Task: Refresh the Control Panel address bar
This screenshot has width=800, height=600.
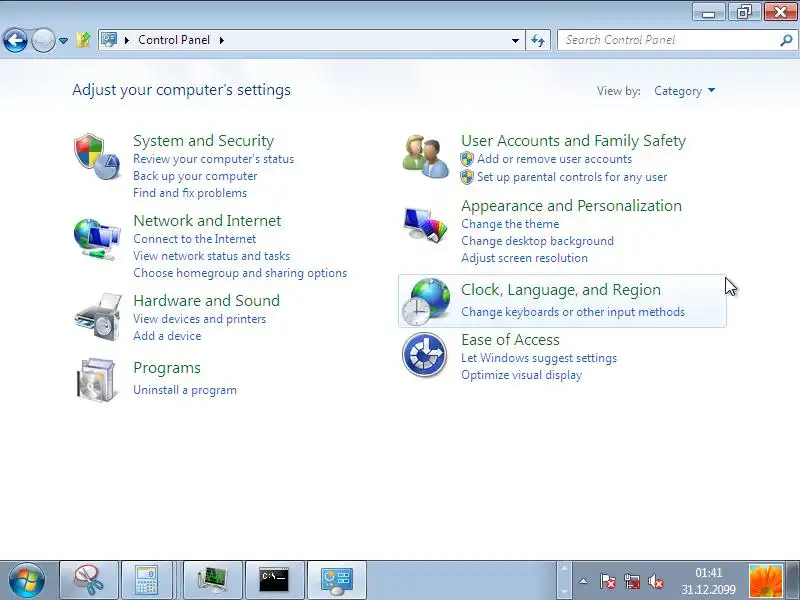Action: click(x=538, y=40)
